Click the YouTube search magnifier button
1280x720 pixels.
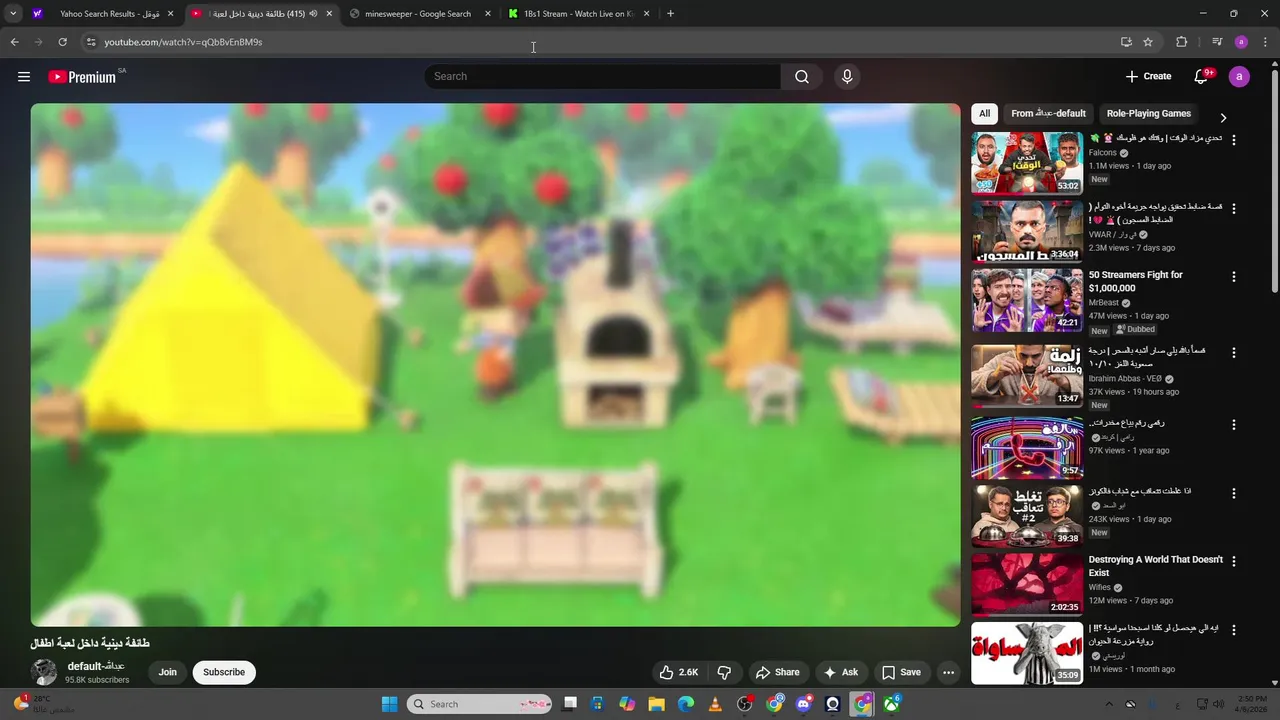pos(802,77)
